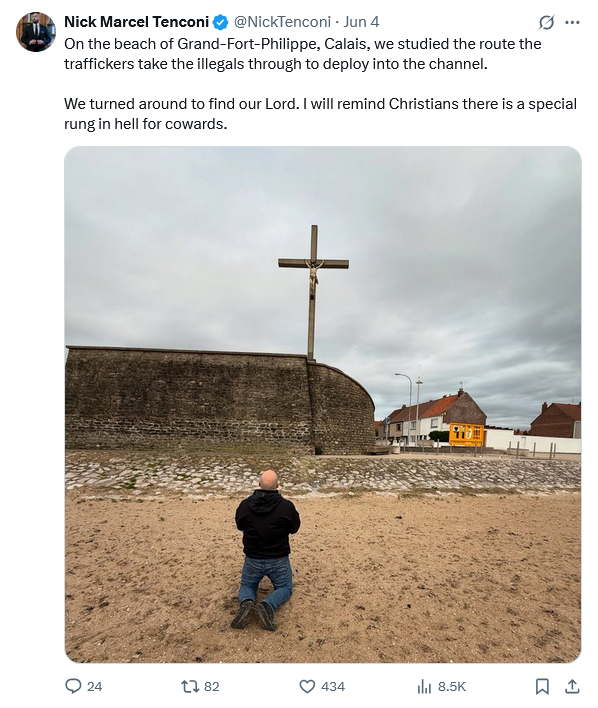598x708 pixels.
Task: Click the second paragraph about cowards
Action: pyautogui.click(x=320, y=113)
